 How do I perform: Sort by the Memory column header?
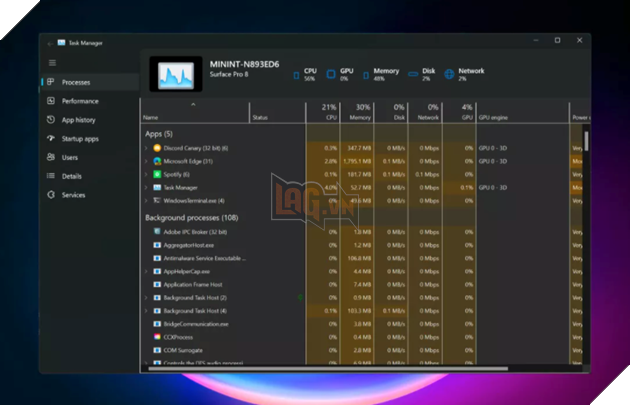357,112
